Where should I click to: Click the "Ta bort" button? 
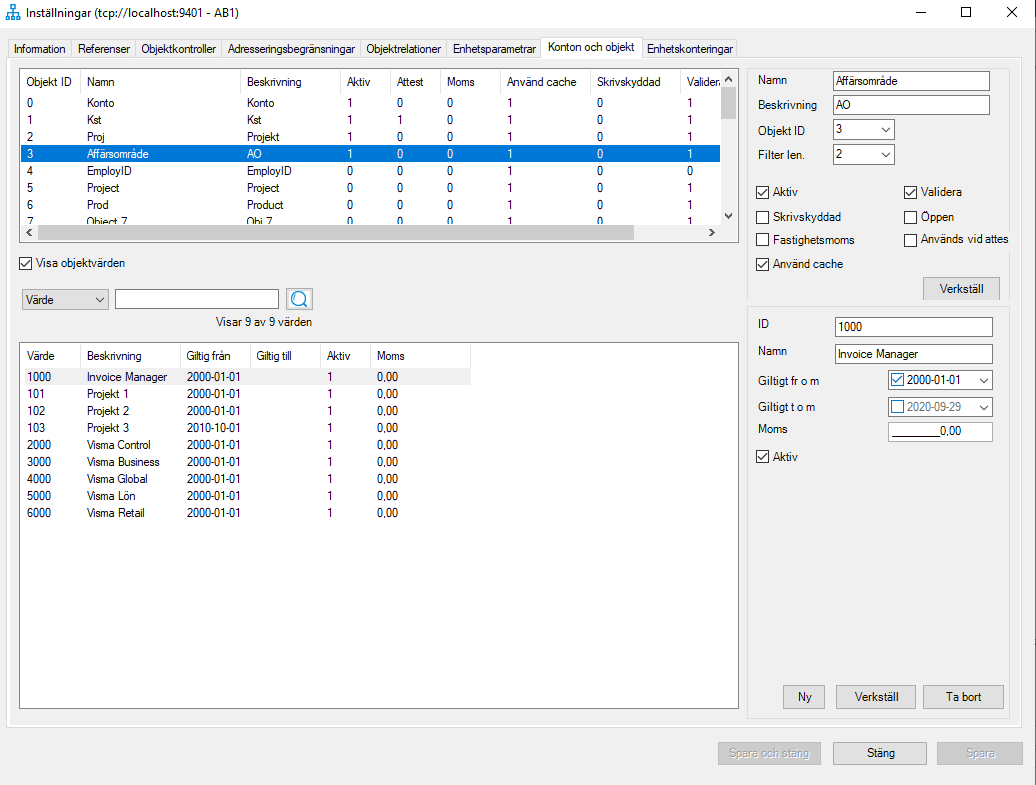962,697
